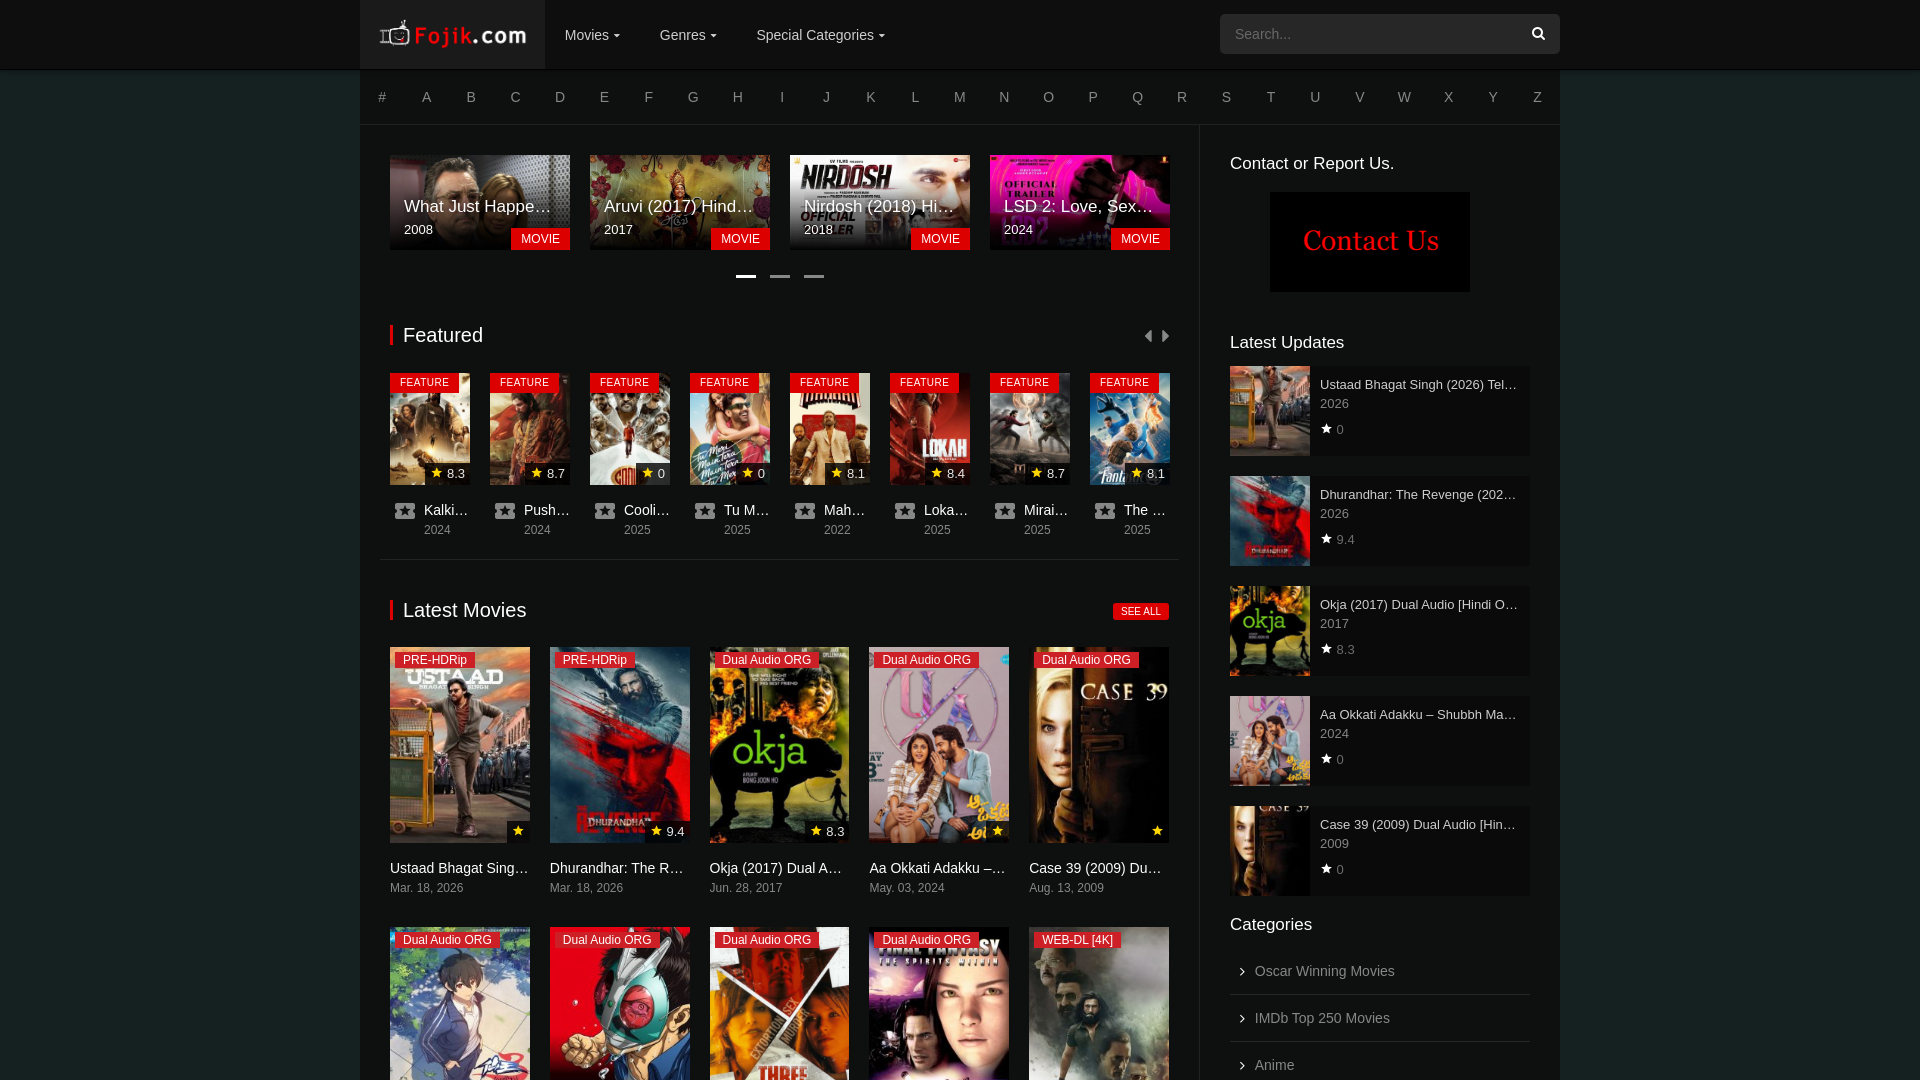The height and width of the screenshot is (1080, 1920).
Task: Click the search magnifier icon
Action: (1538, 34)
